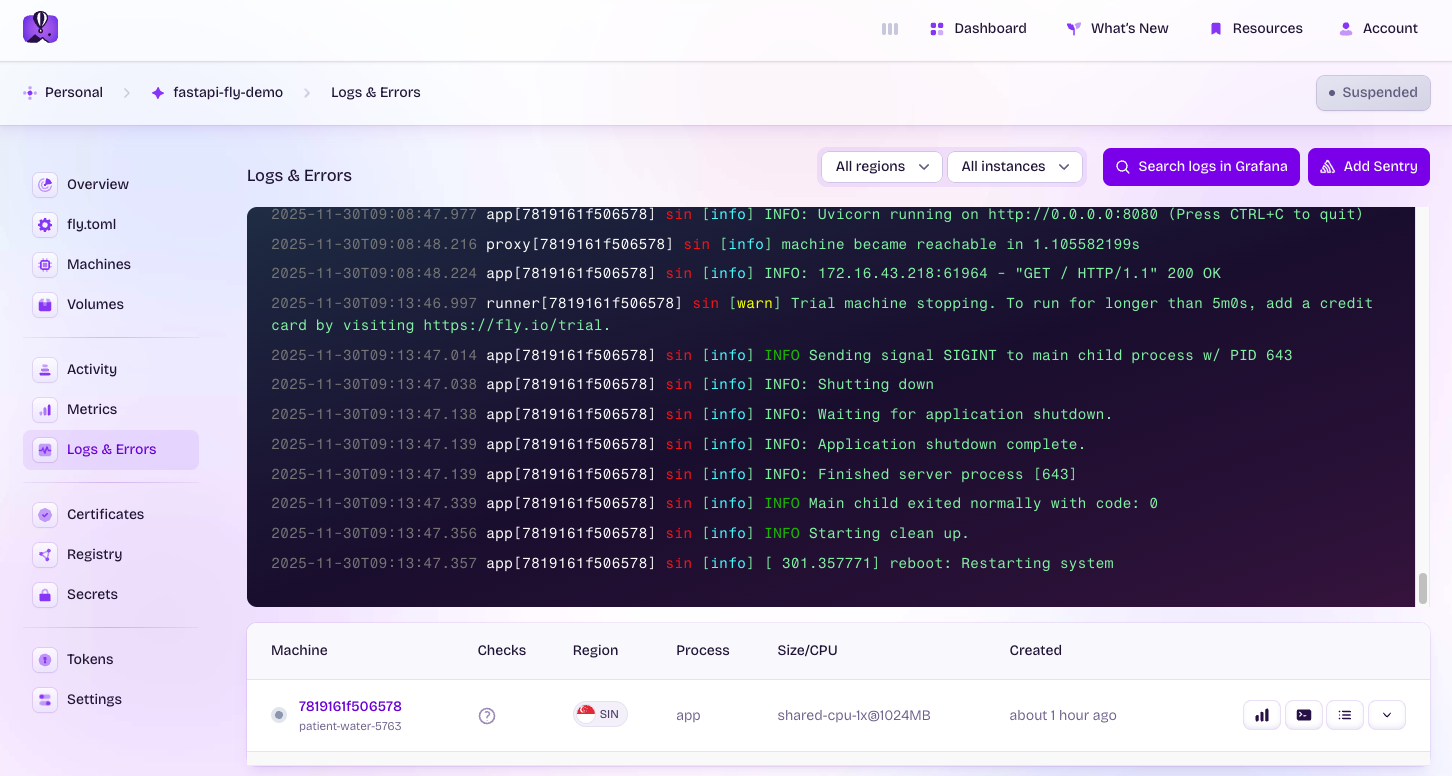Expand the All instances dropdown
Screen dimensions: 1452x776
coord(1014,167)
